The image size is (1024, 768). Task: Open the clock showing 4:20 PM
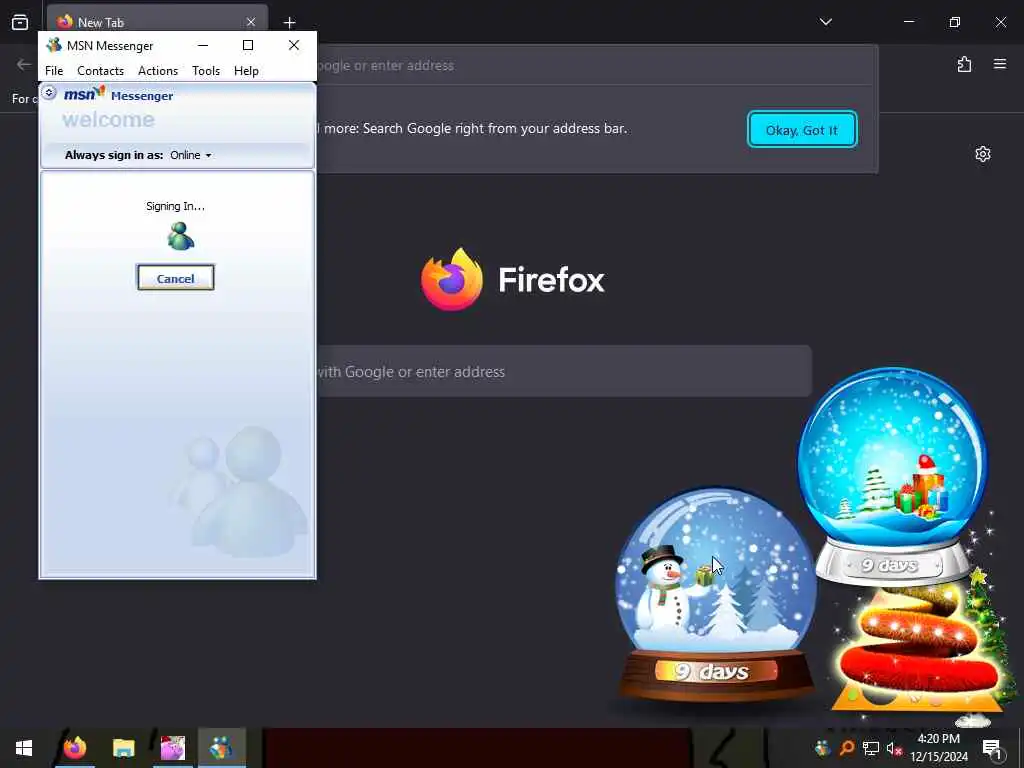pos(939,748)
